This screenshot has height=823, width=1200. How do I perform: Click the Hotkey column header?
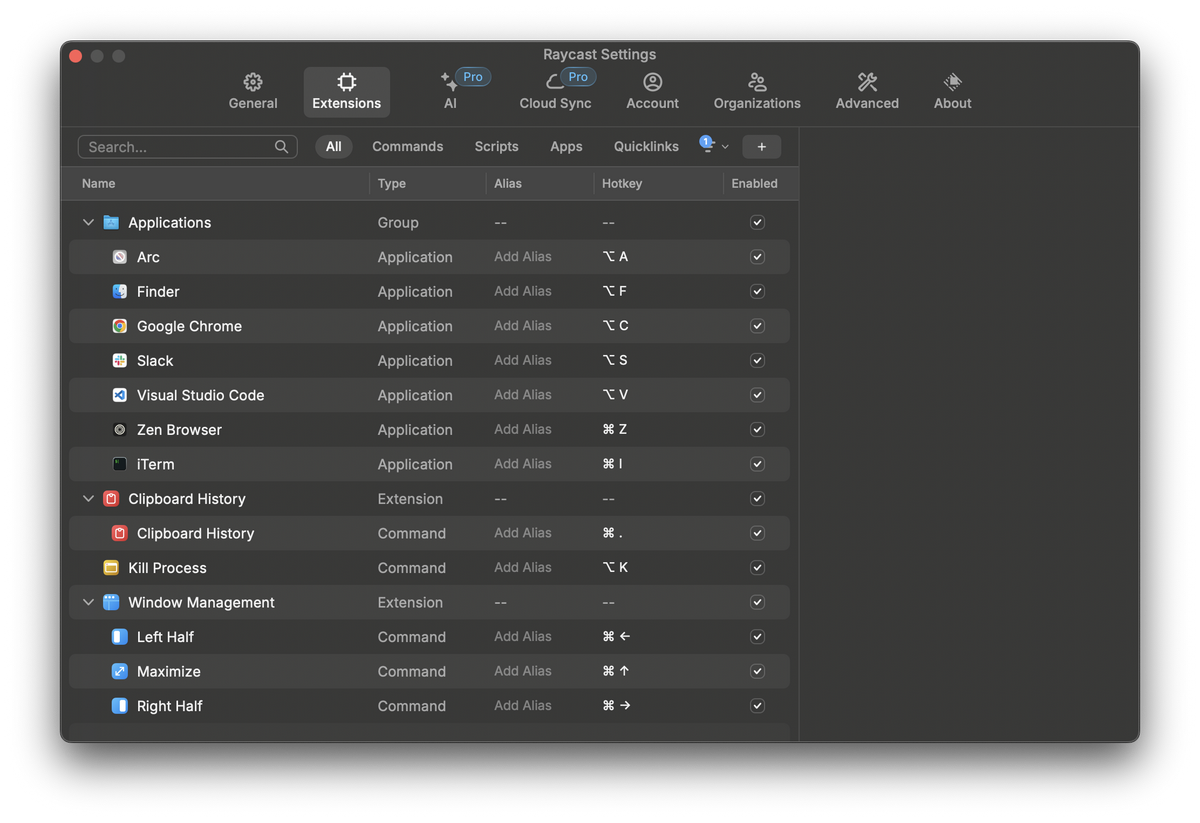622,184
